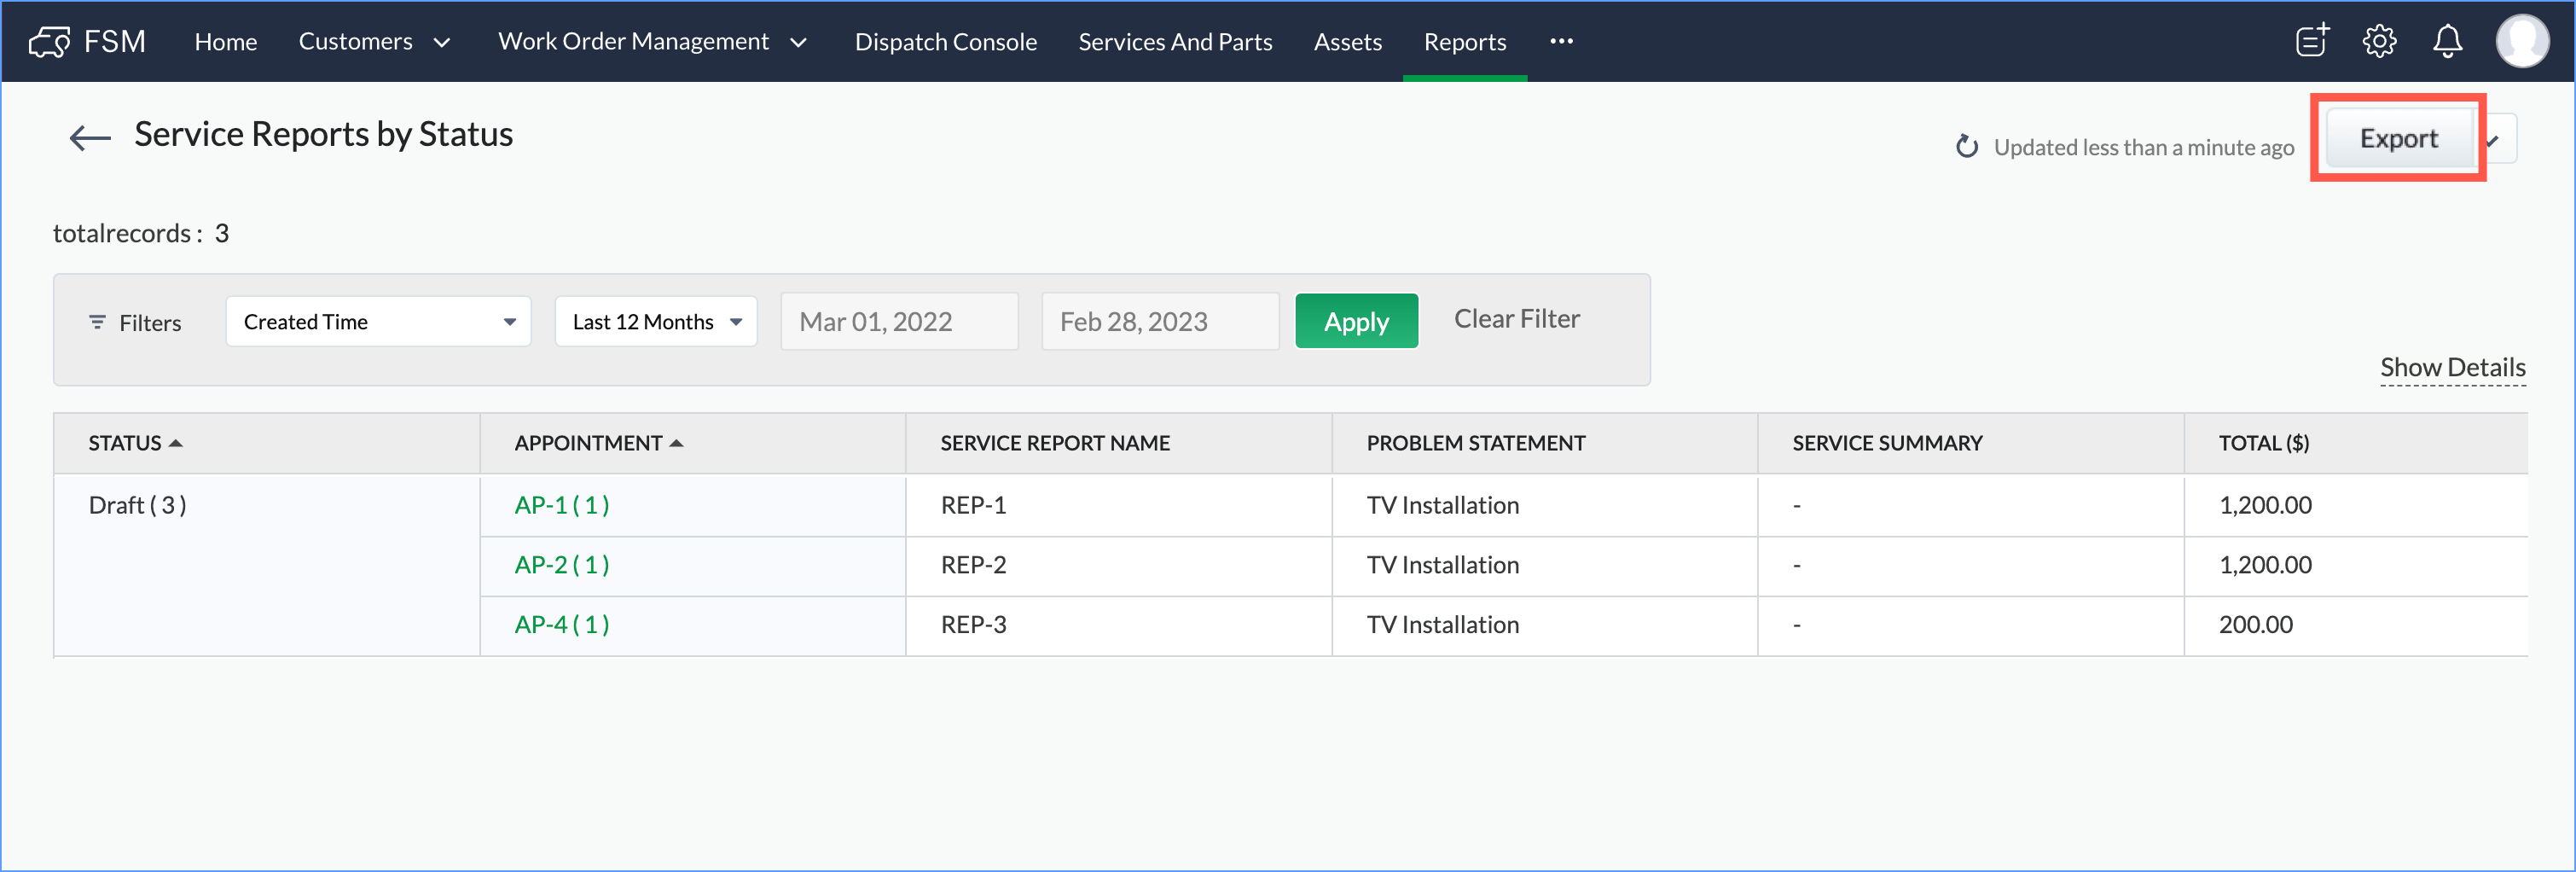Go to the Dispatch Console tab

pyautogui.click(x=945, y=42)
